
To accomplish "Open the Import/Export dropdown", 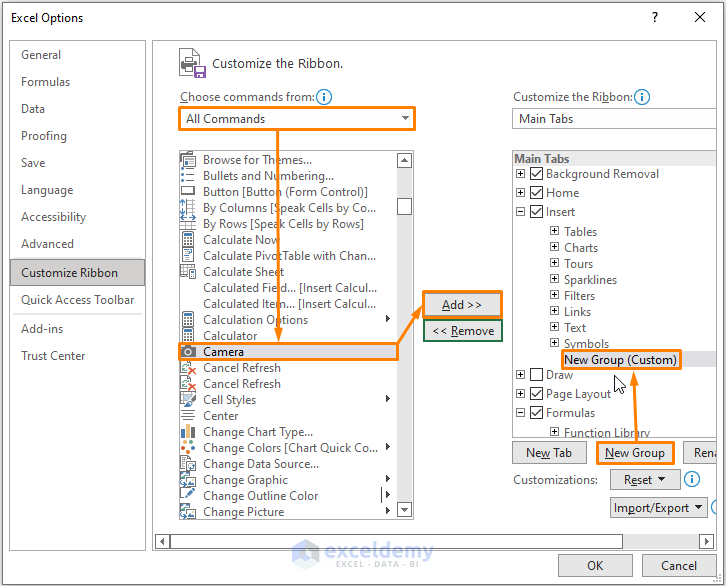I will pos(658,508).
